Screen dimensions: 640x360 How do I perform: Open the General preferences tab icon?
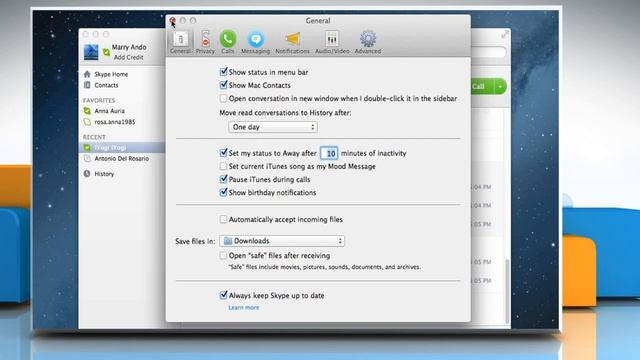pos(180,40)
